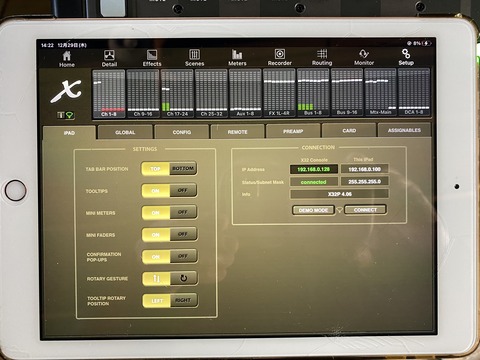
Task: Turn Tooltips OFF
Action: [183, 190]
